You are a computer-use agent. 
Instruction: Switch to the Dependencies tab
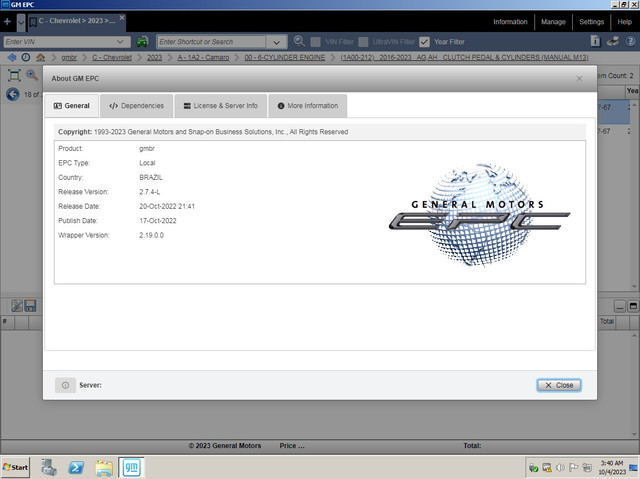tap(136, 106)
